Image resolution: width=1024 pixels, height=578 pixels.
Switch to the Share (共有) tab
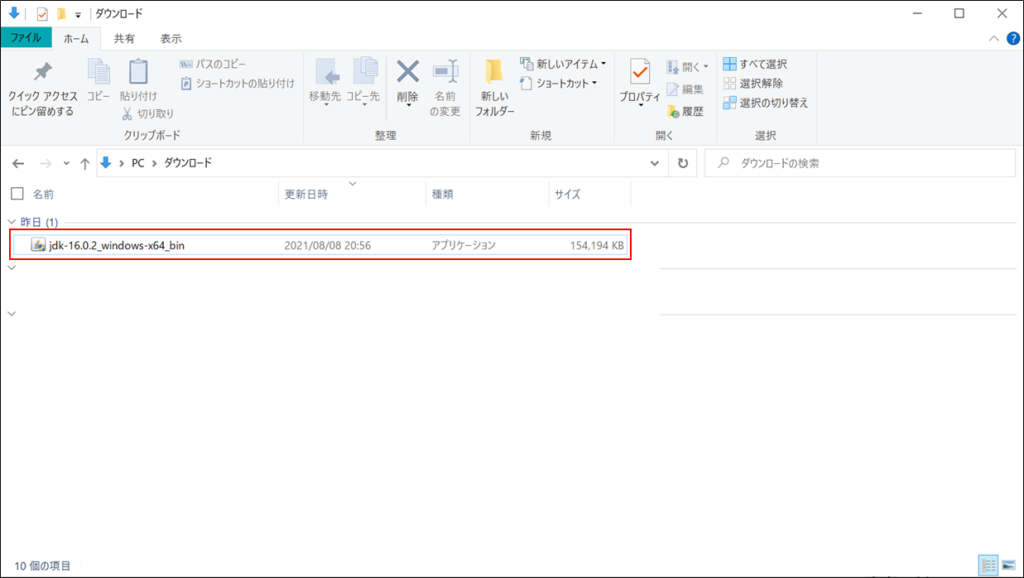click(x=124, y=39)
